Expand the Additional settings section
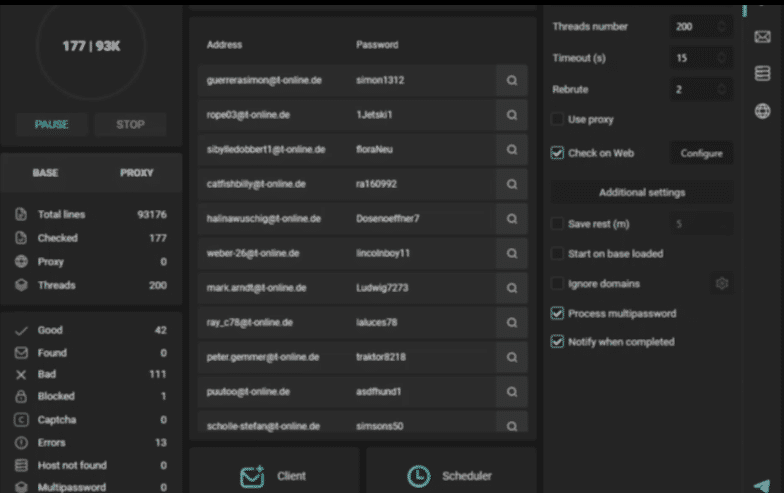784x493 pixels. (x=641, y=192)
